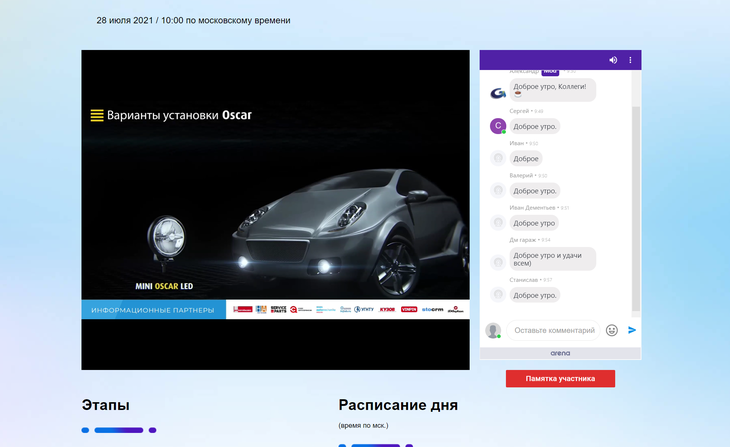Click the chat scrollbar thumb
730x447 pixels.
[635, 209]
